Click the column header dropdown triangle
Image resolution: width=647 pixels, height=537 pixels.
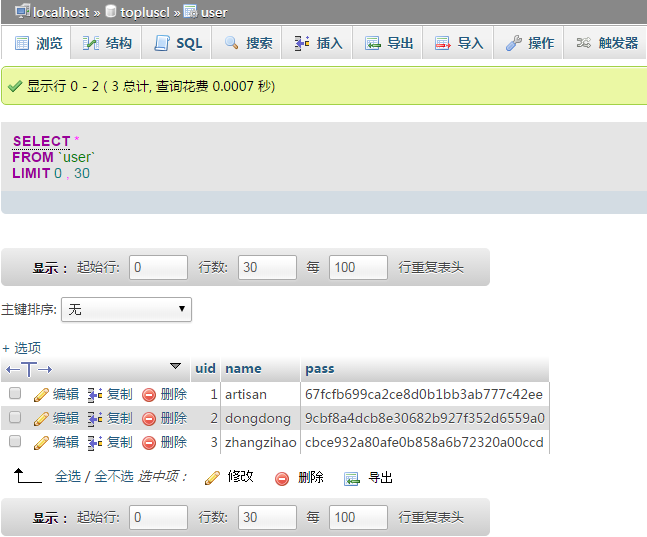tap(176, 367)
